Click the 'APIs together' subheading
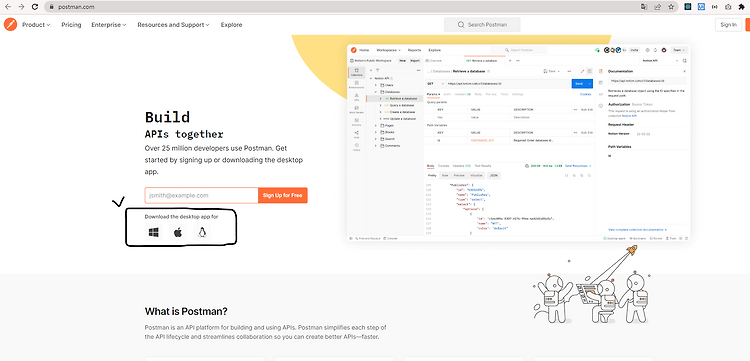The width and height of the screenshot is (750, 361). 184,134
